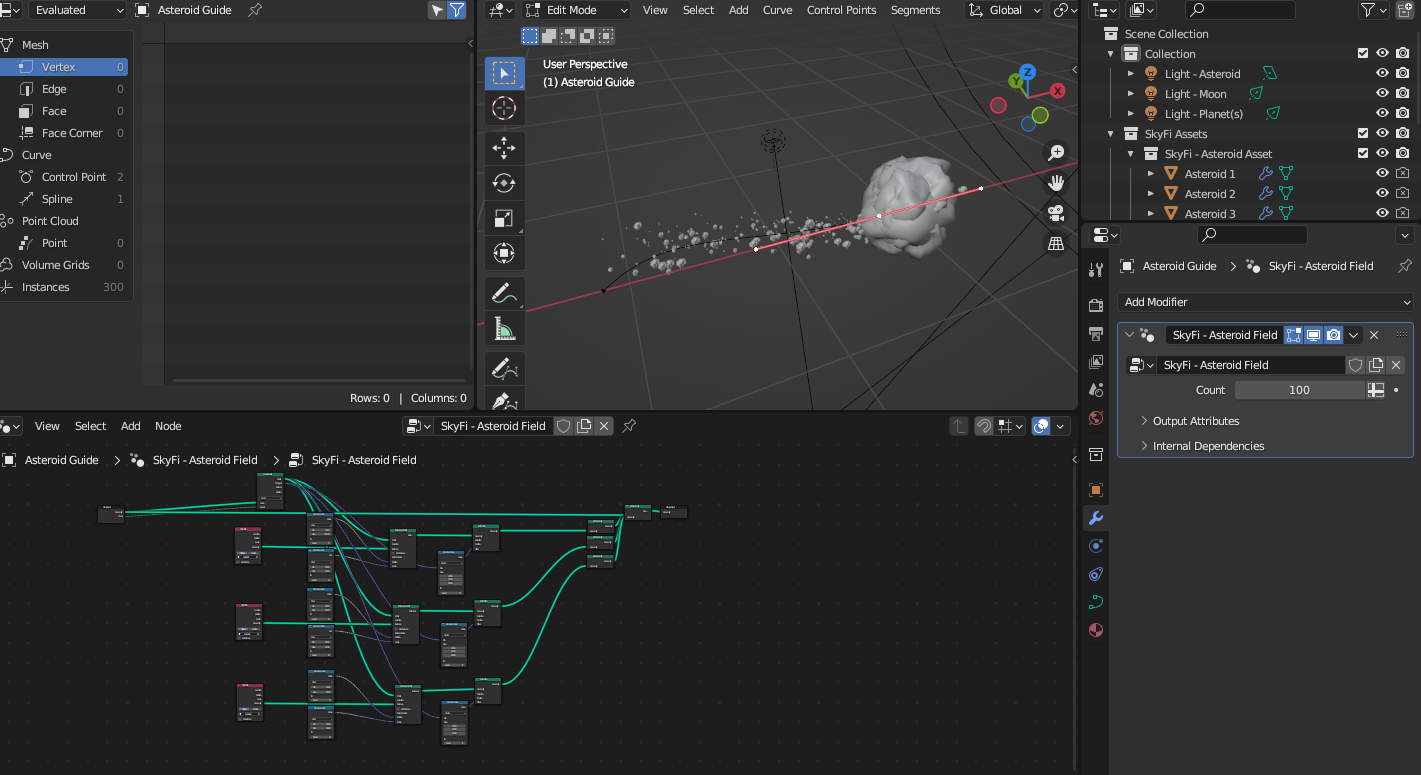The width and height of the screenshot is (1421, 775).
Task: Open the Output properties tab
Action: point(1096,333)
